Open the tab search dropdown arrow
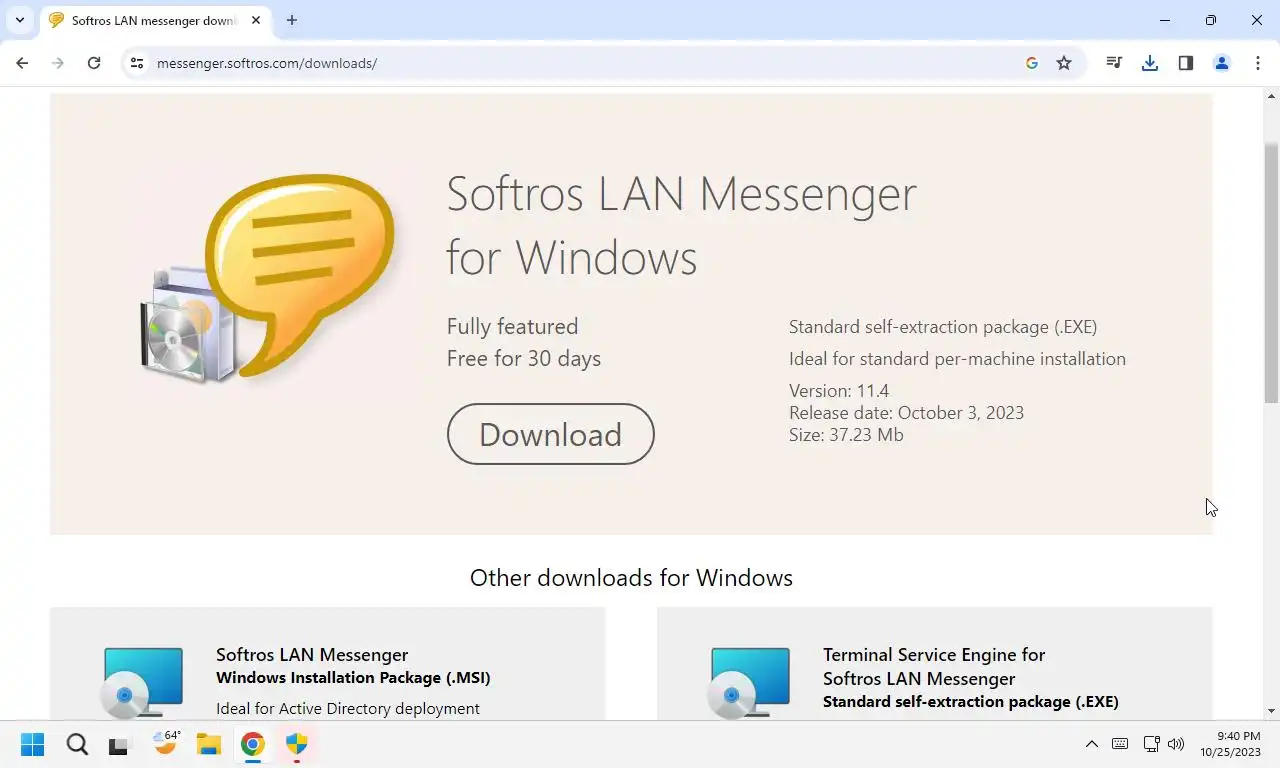This screenshot has height=768, width=1280. point(19,20)
